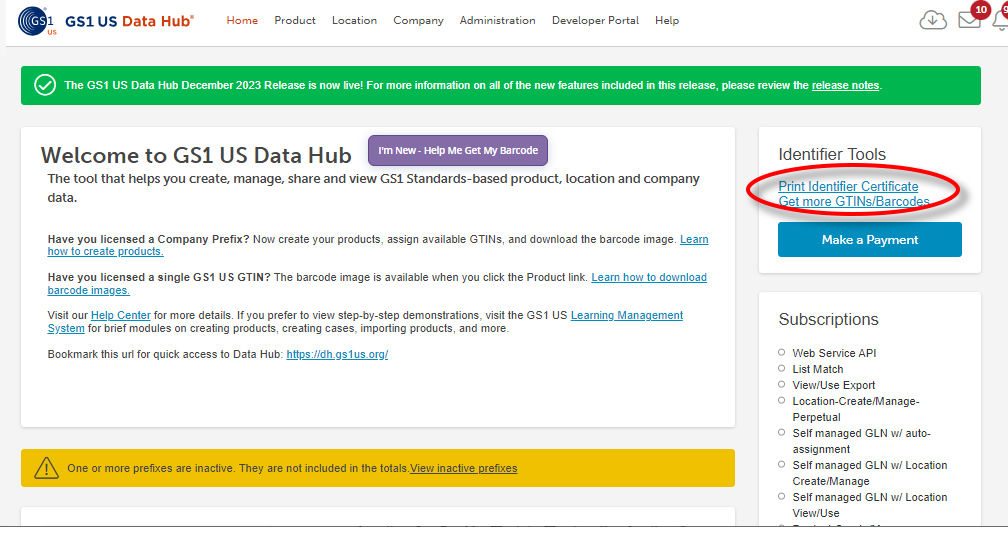Open the Administration menu
1008x533 pixels.
pos(497,20)
